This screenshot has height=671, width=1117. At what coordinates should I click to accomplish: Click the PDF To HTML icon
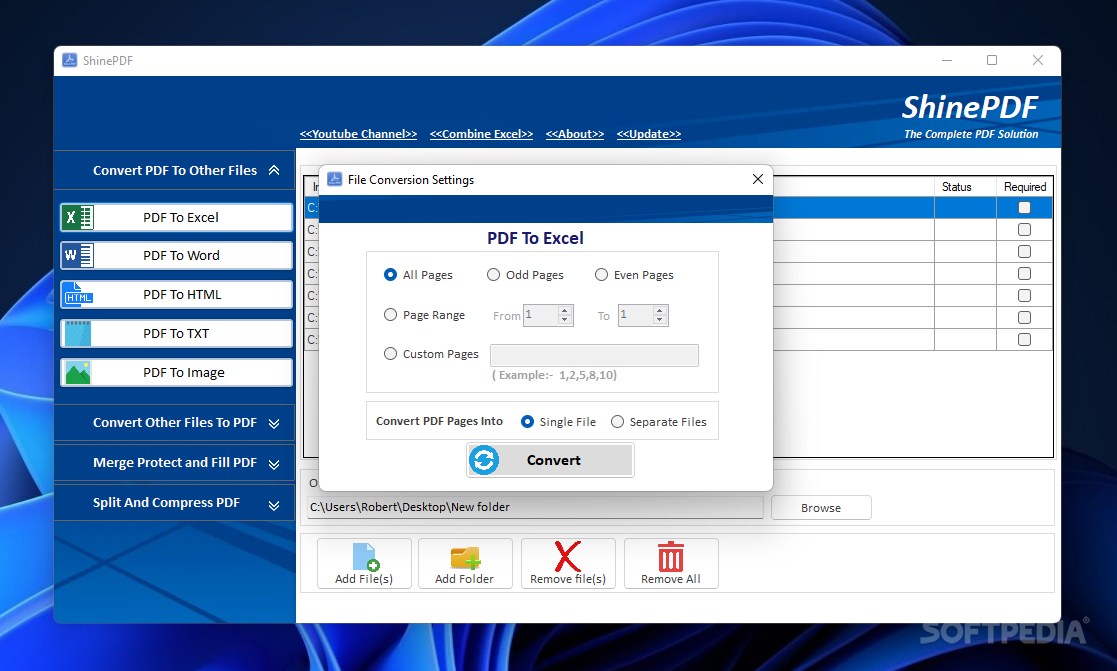point(78,294)
